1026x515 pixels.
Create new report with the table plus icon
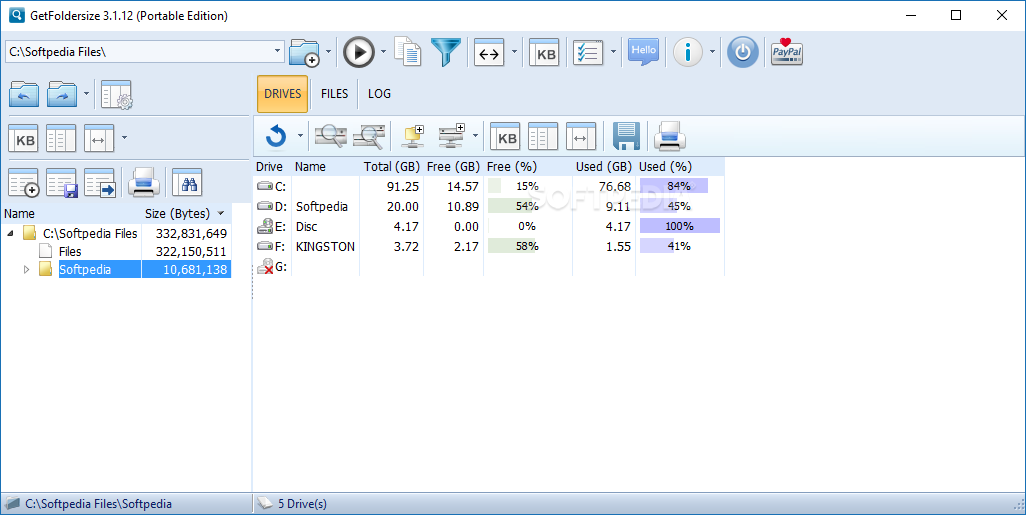click(24, 183)
